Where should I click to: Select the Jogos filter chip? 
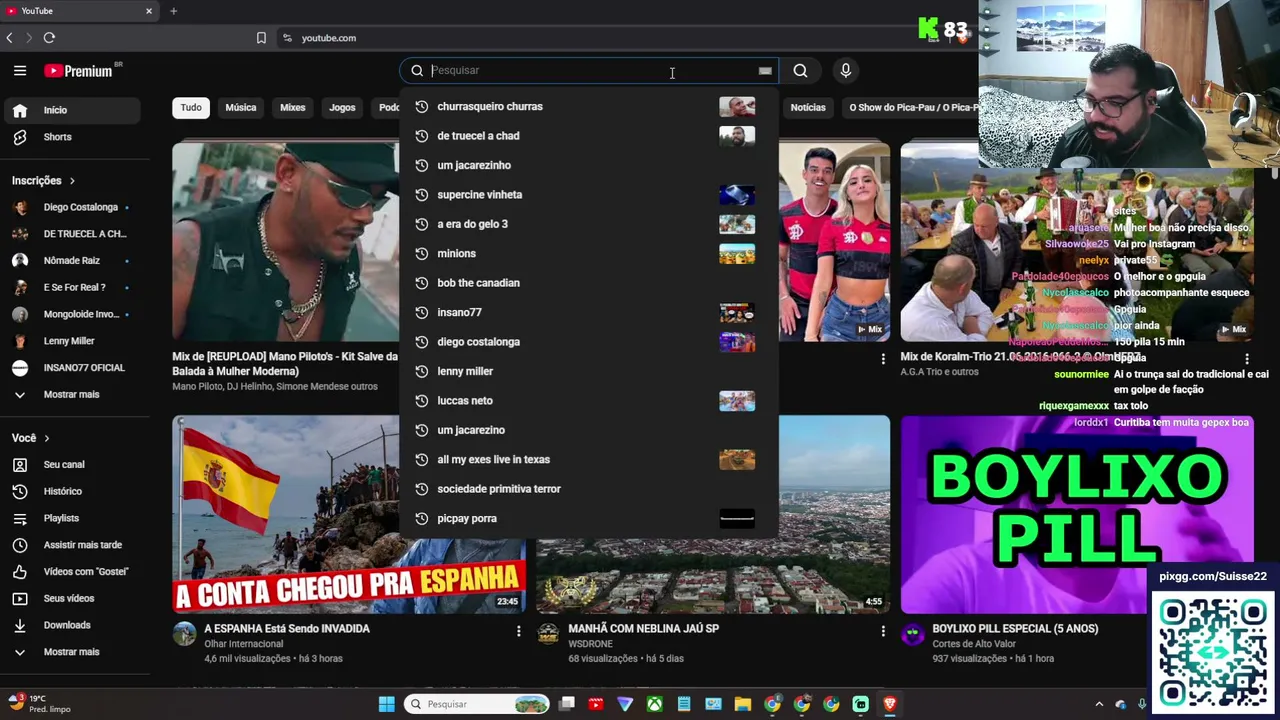342,108
